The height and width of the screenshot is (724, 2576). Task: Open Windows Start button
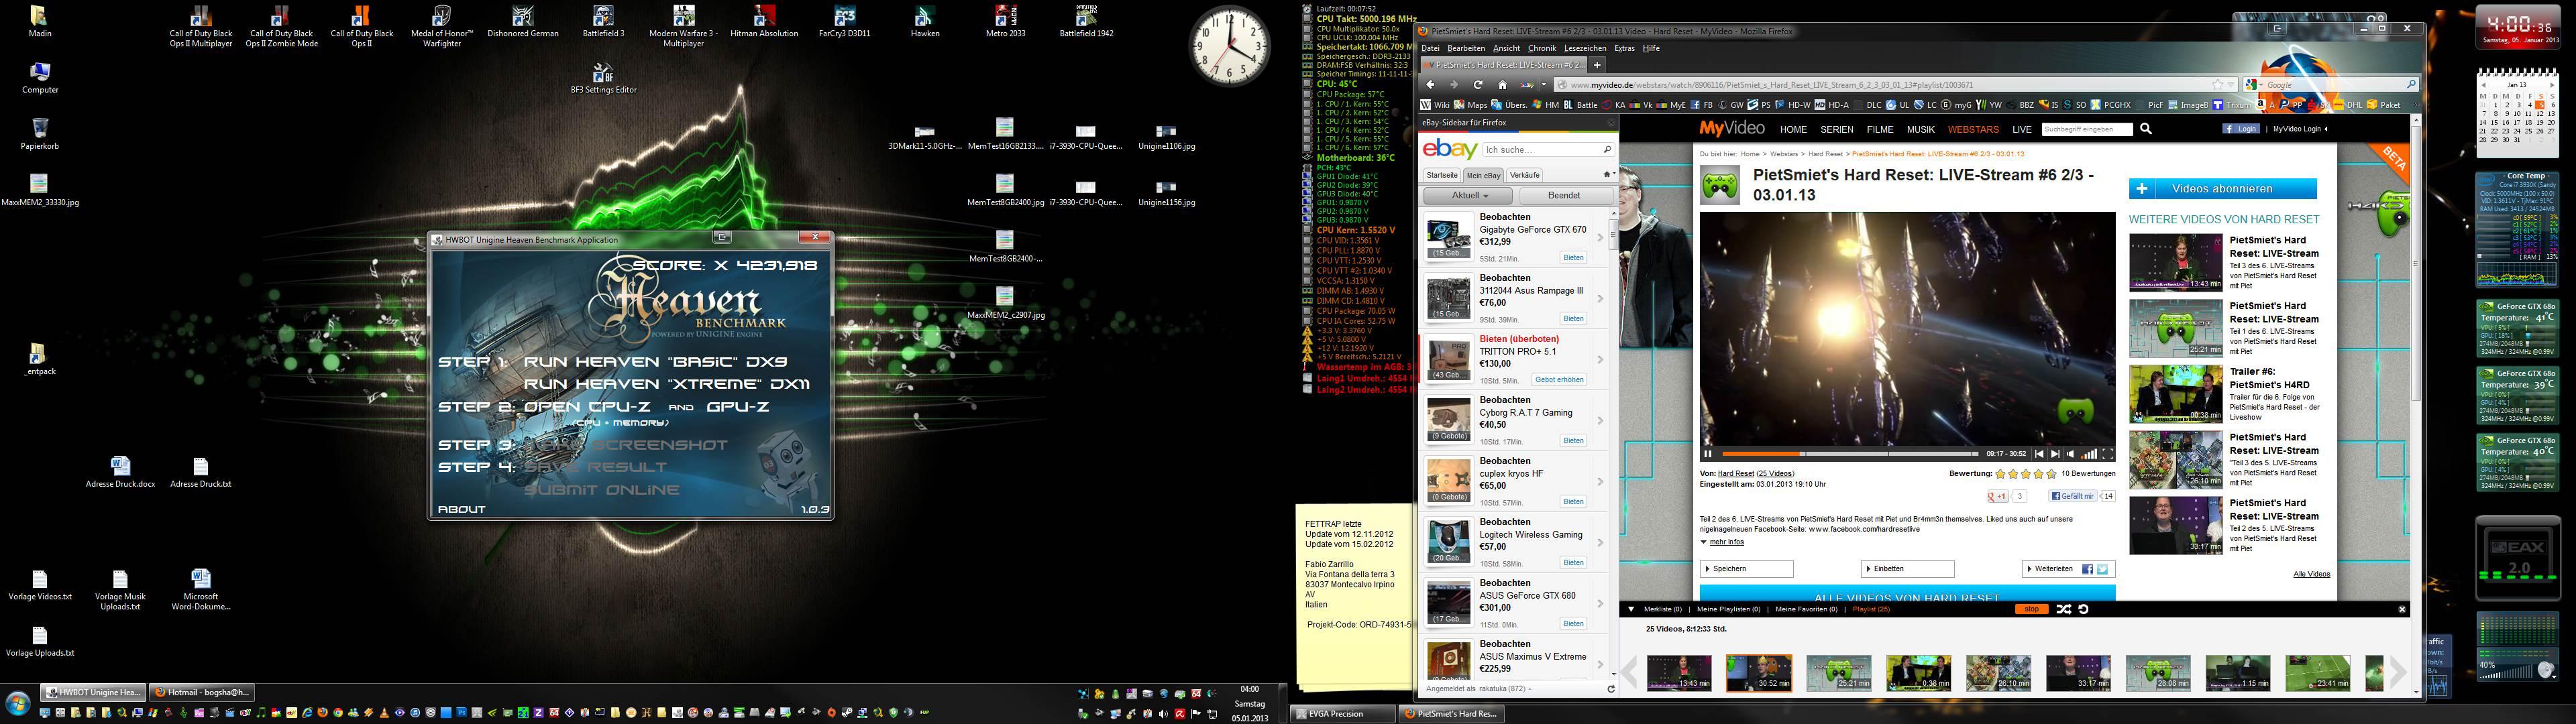pyautogui.click(x=18, y=702)
